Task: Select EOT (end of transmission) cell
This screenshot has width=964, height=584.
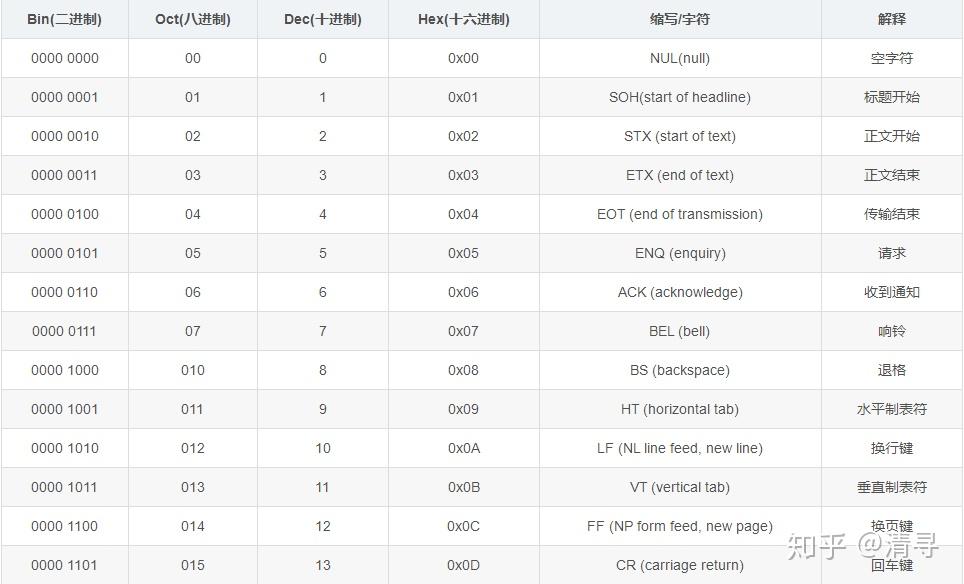Action: (680, 214)
